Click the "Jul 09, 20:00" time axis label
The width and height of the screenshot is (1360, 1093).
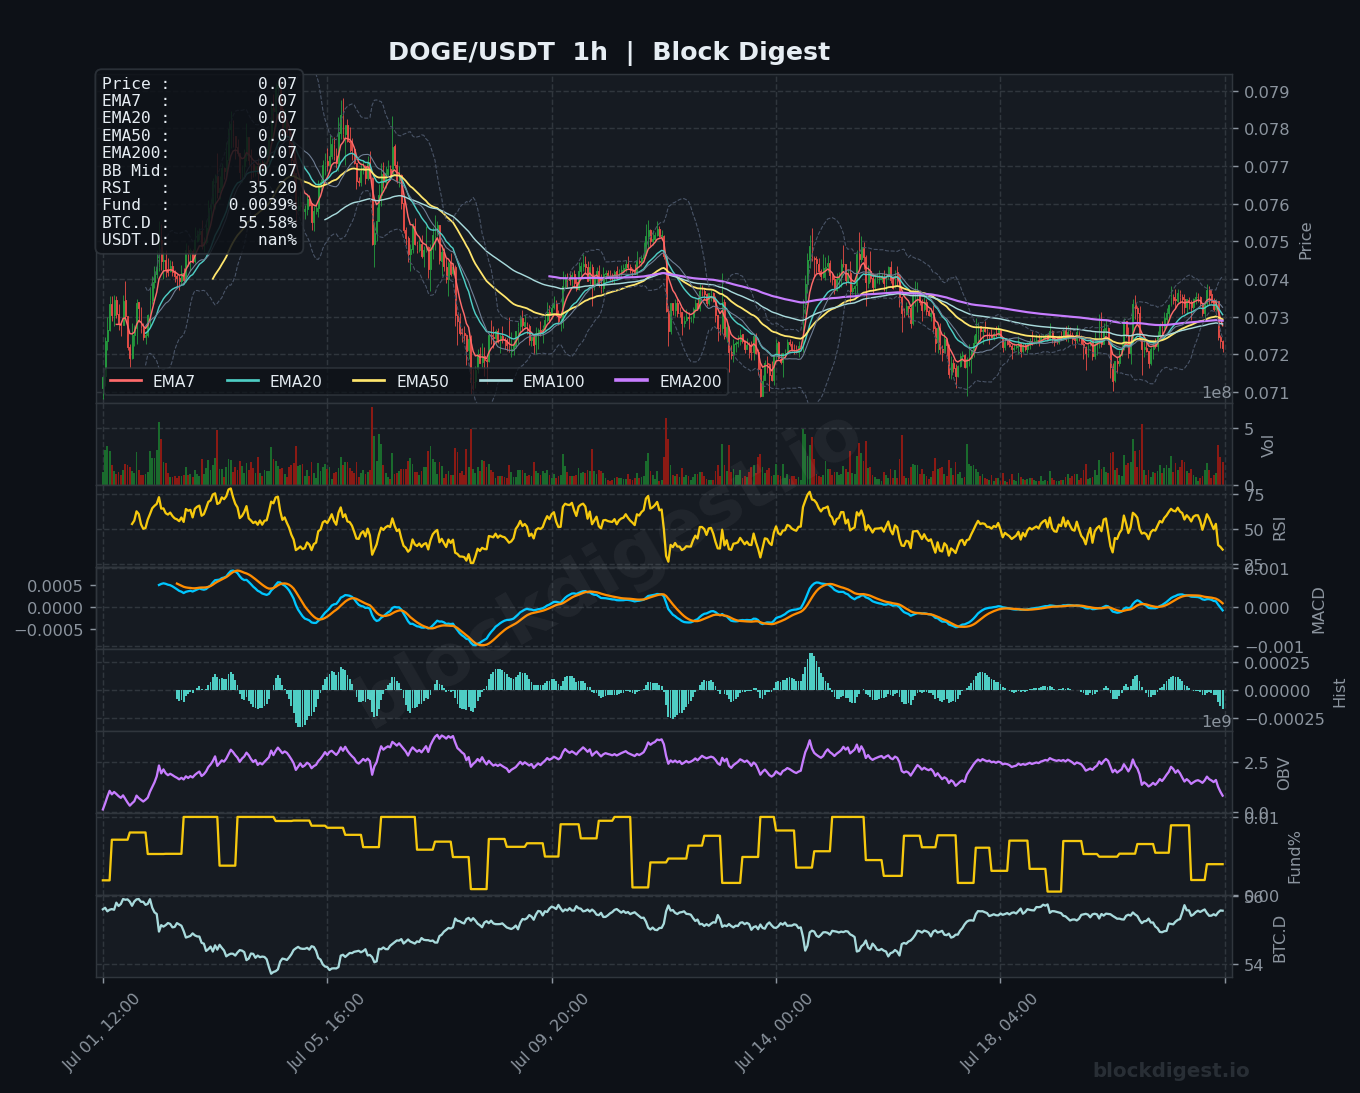550,1033
